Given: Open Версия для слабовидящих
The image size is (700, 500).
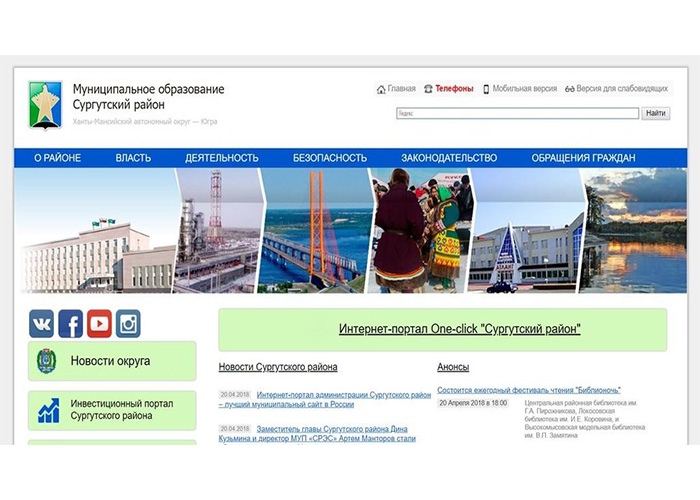Looking at the screenshot, I should pos(622,89).
